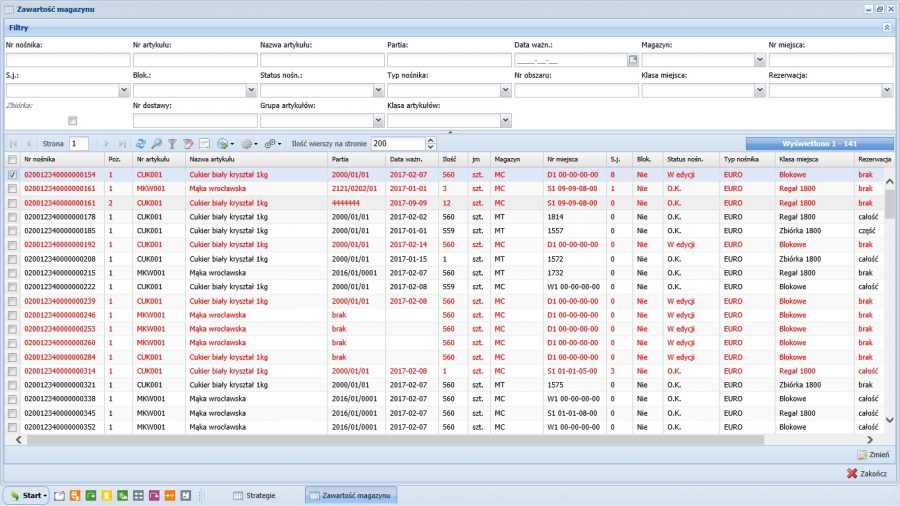This screenshot has width=900, height=506.
Task: Collapse the Filtry panel with chevron icon
Action: point(887,28)
